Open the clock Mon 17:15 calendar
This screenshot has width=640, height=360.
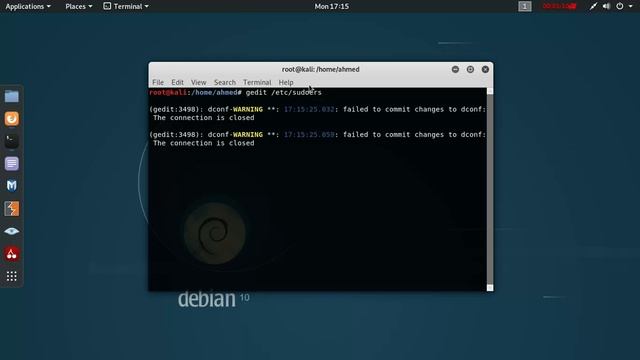[331, 6]
